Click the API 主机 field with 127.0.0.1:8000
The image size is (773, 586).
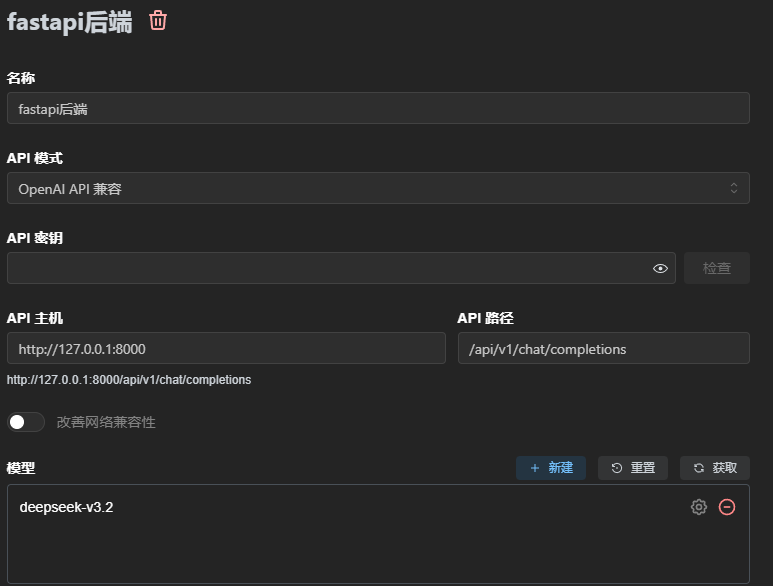226,348
